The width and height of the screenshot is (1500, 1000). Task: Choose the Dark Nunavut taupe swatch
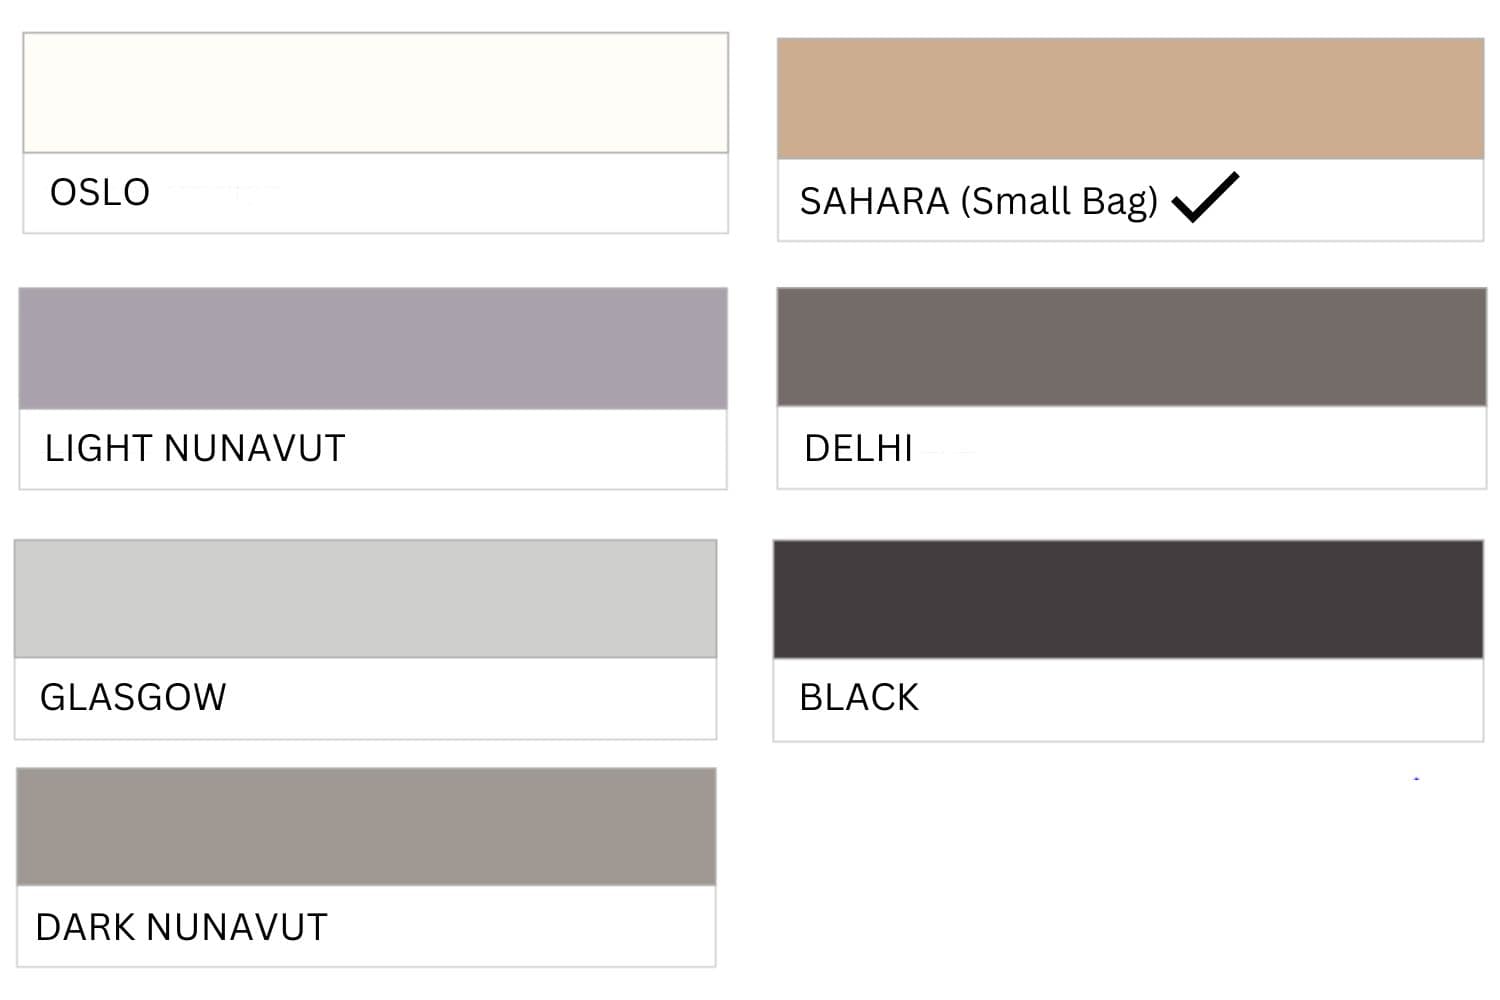coord(366,827)
